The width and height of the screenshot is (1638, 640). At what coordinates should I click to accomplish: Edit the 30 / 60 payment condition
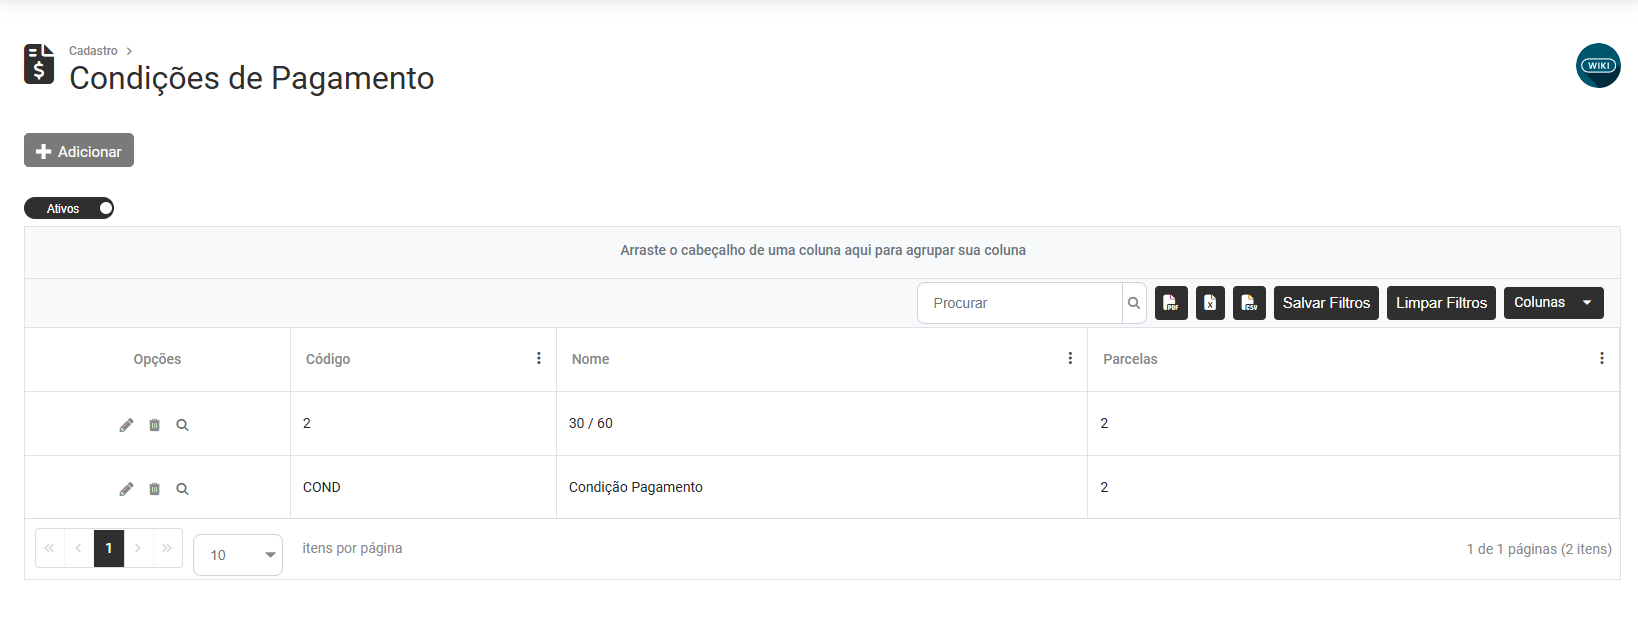pos(126,425)
